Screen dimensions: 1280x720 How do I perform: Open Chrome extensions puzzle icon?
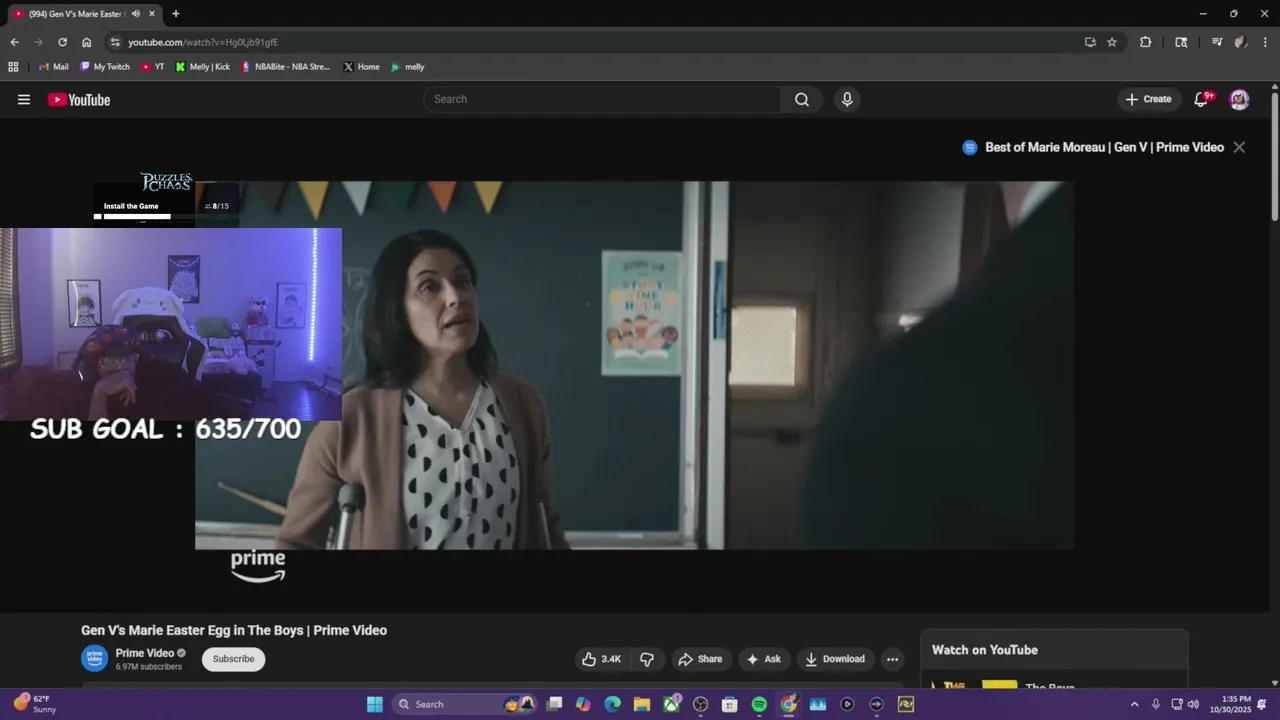coord(1146,42)
